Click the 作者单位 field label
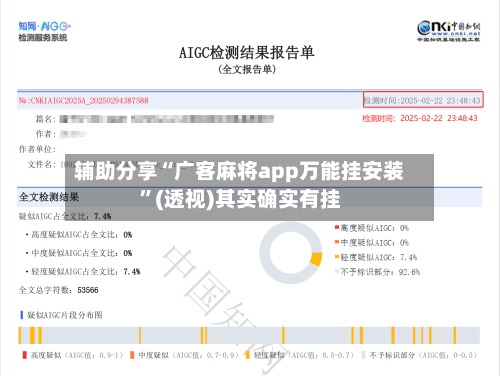 (x=37, y=149)
